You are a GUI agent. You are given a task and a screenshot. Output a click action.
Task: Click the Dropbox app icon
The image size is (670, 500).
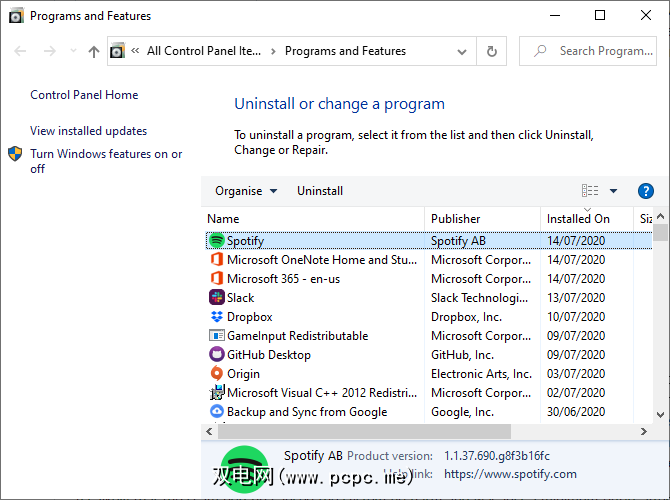pos(217,317)
